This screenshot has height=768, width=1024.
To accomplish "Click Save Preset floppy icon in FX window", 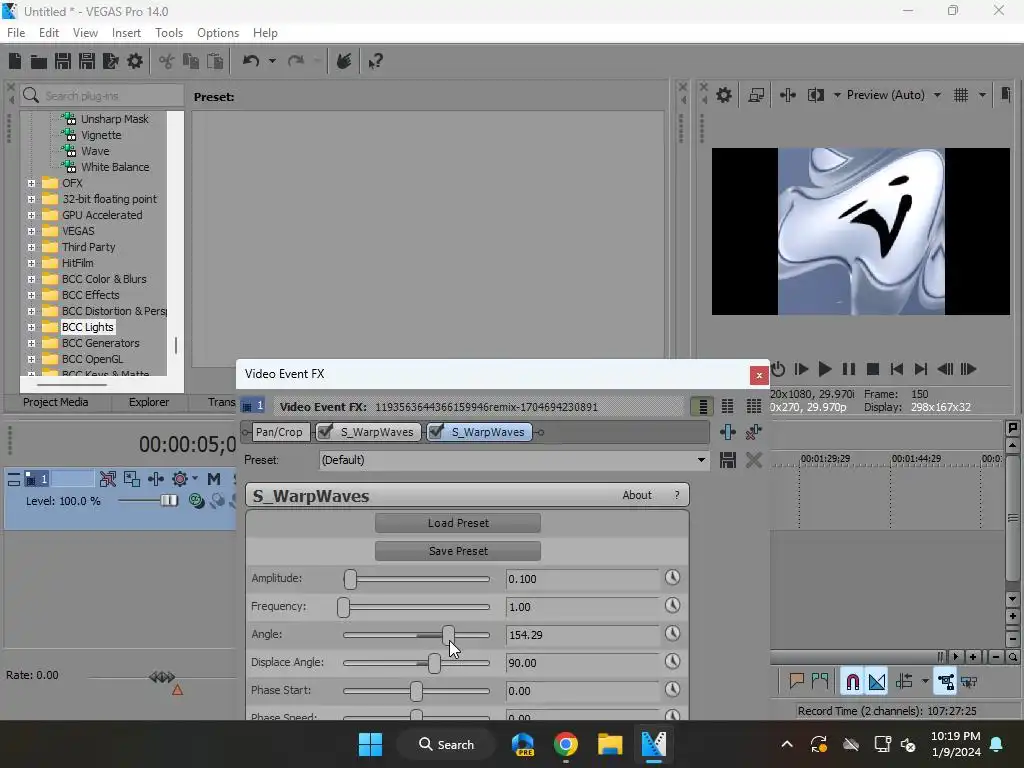I will (728, 460).
